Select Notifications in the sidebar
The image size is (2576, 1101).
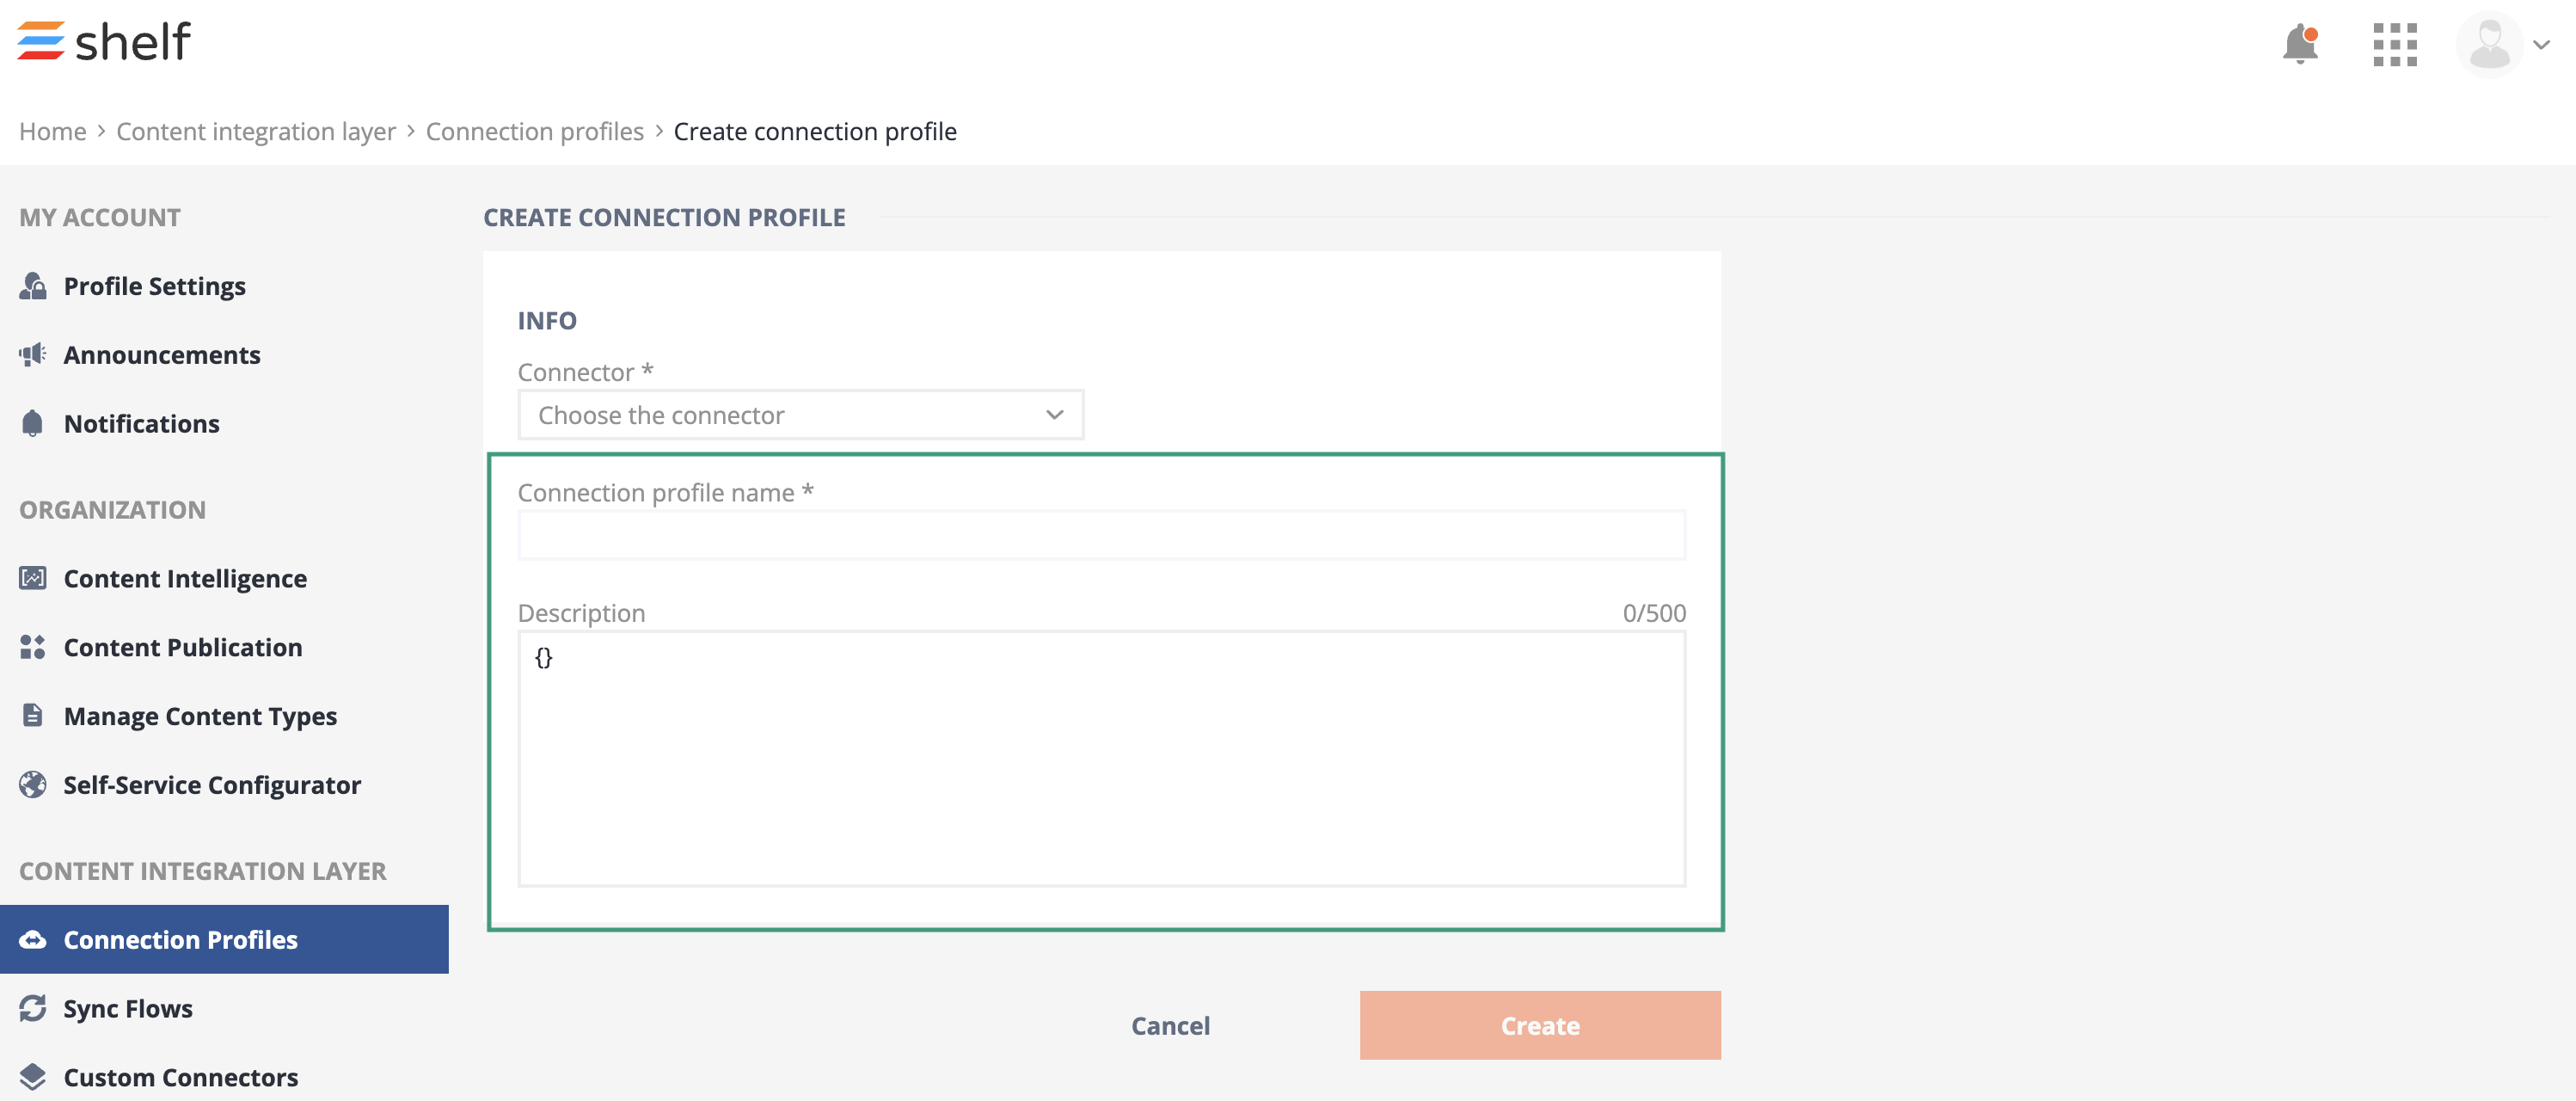pos(141,424)
